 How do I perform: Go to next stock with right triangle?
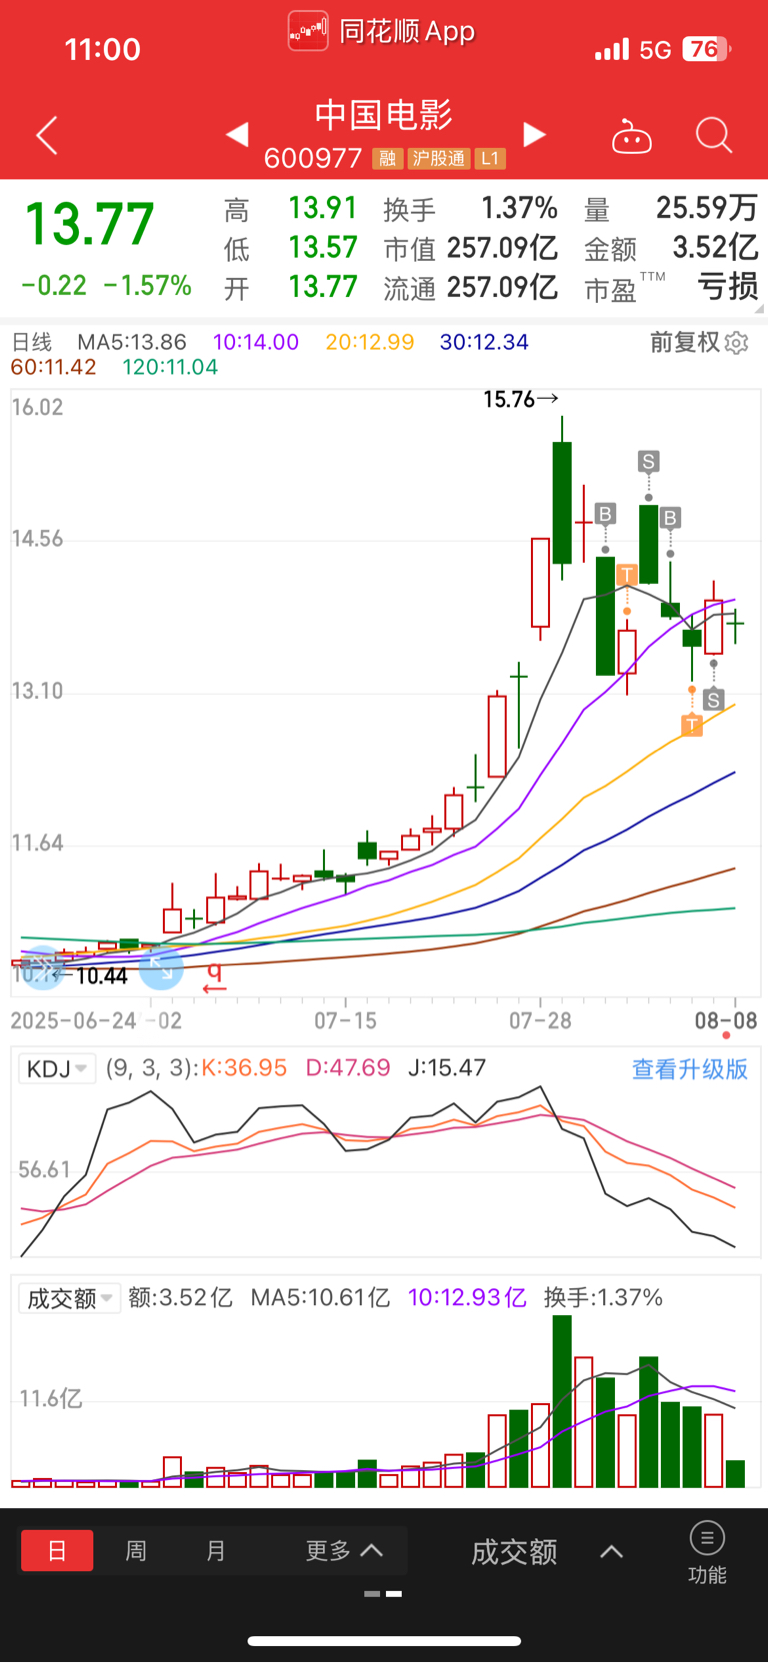[535, 134]
